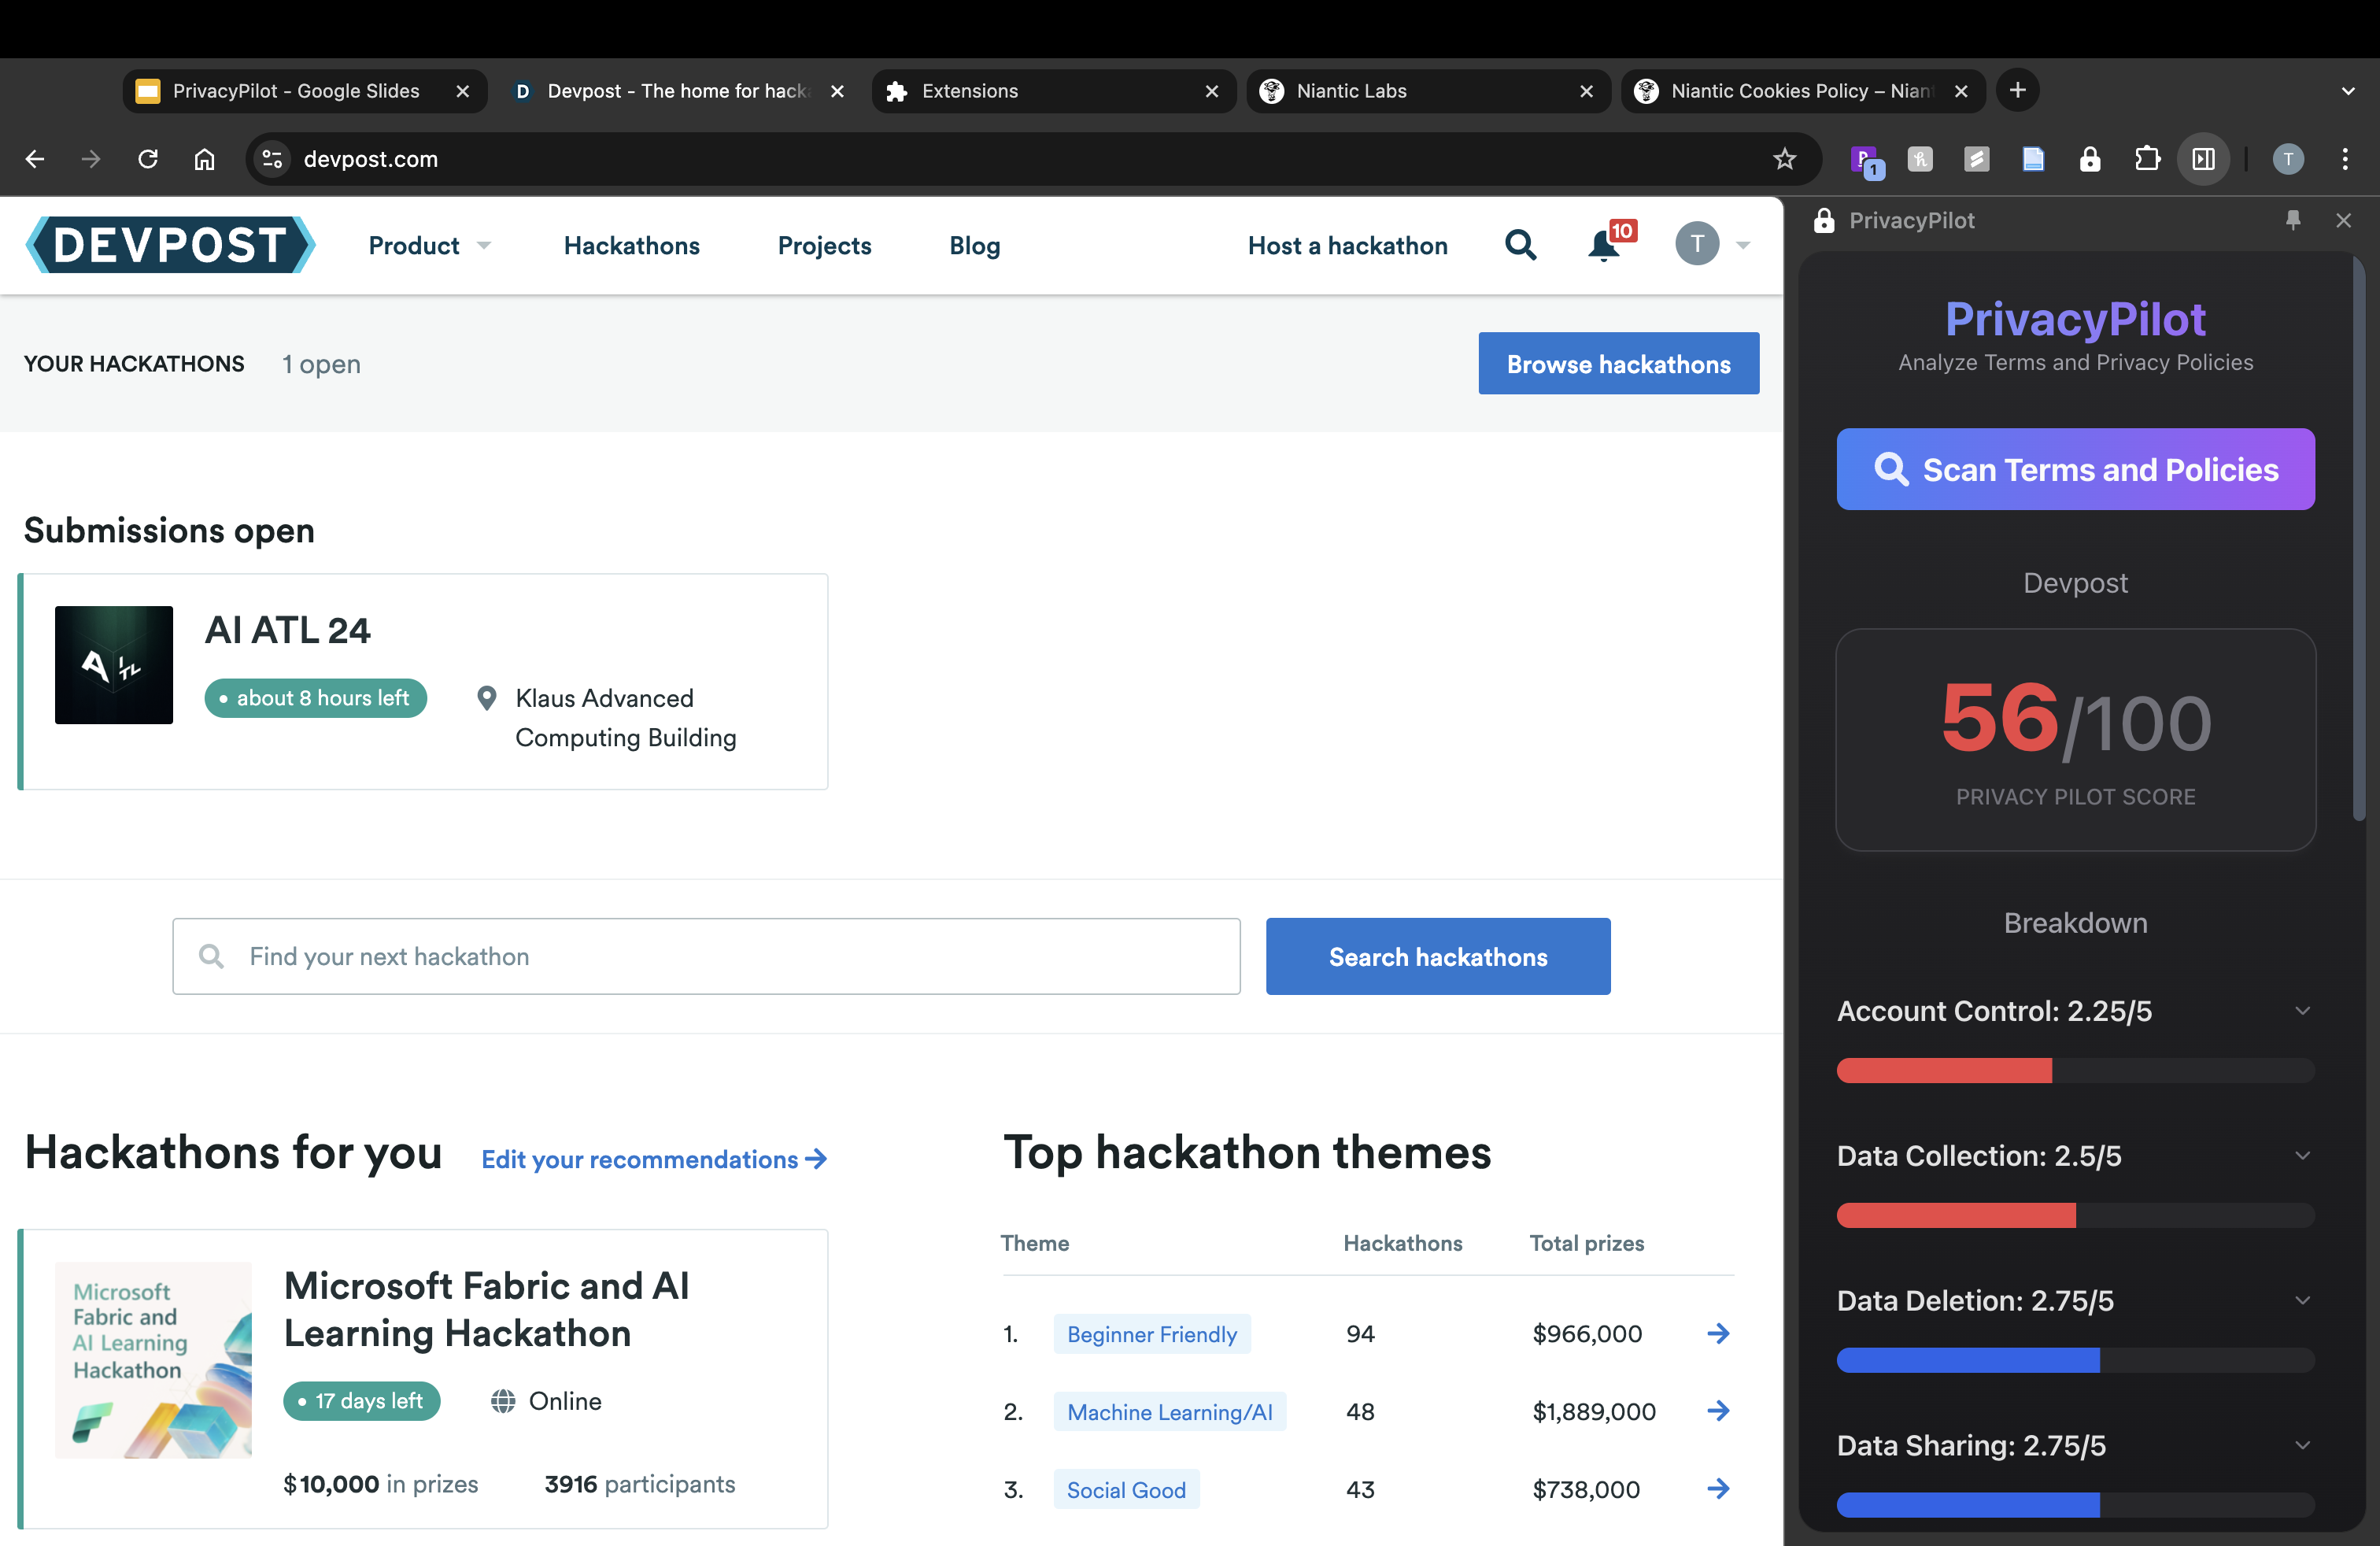
Task: Open Devpost search with the magnifier icon
Action: click(x=1520, y=245)
